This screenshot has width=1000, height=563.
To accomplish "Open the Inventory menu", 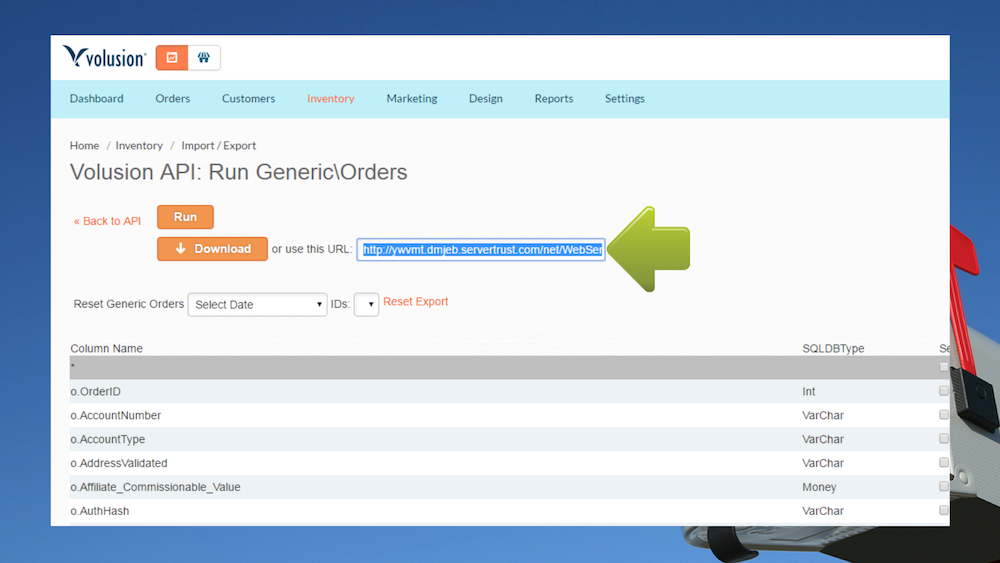I will [x=330, y=98].
